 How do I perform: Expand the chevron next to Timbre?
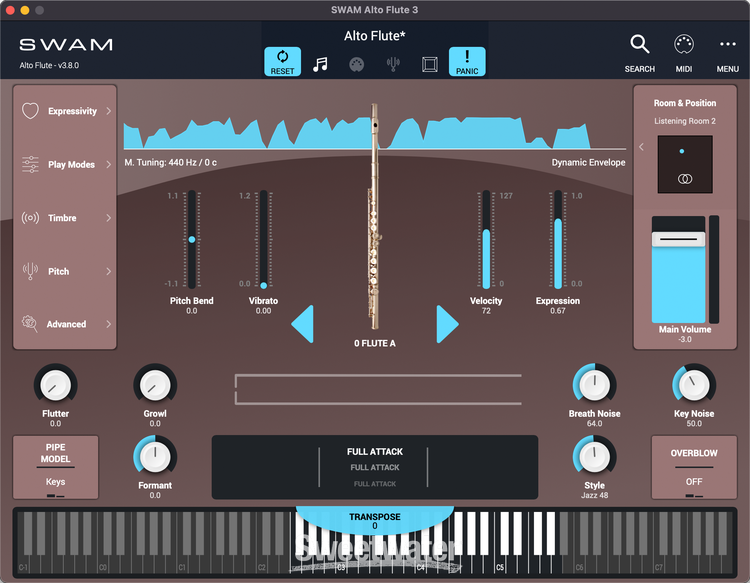point(109,218)
